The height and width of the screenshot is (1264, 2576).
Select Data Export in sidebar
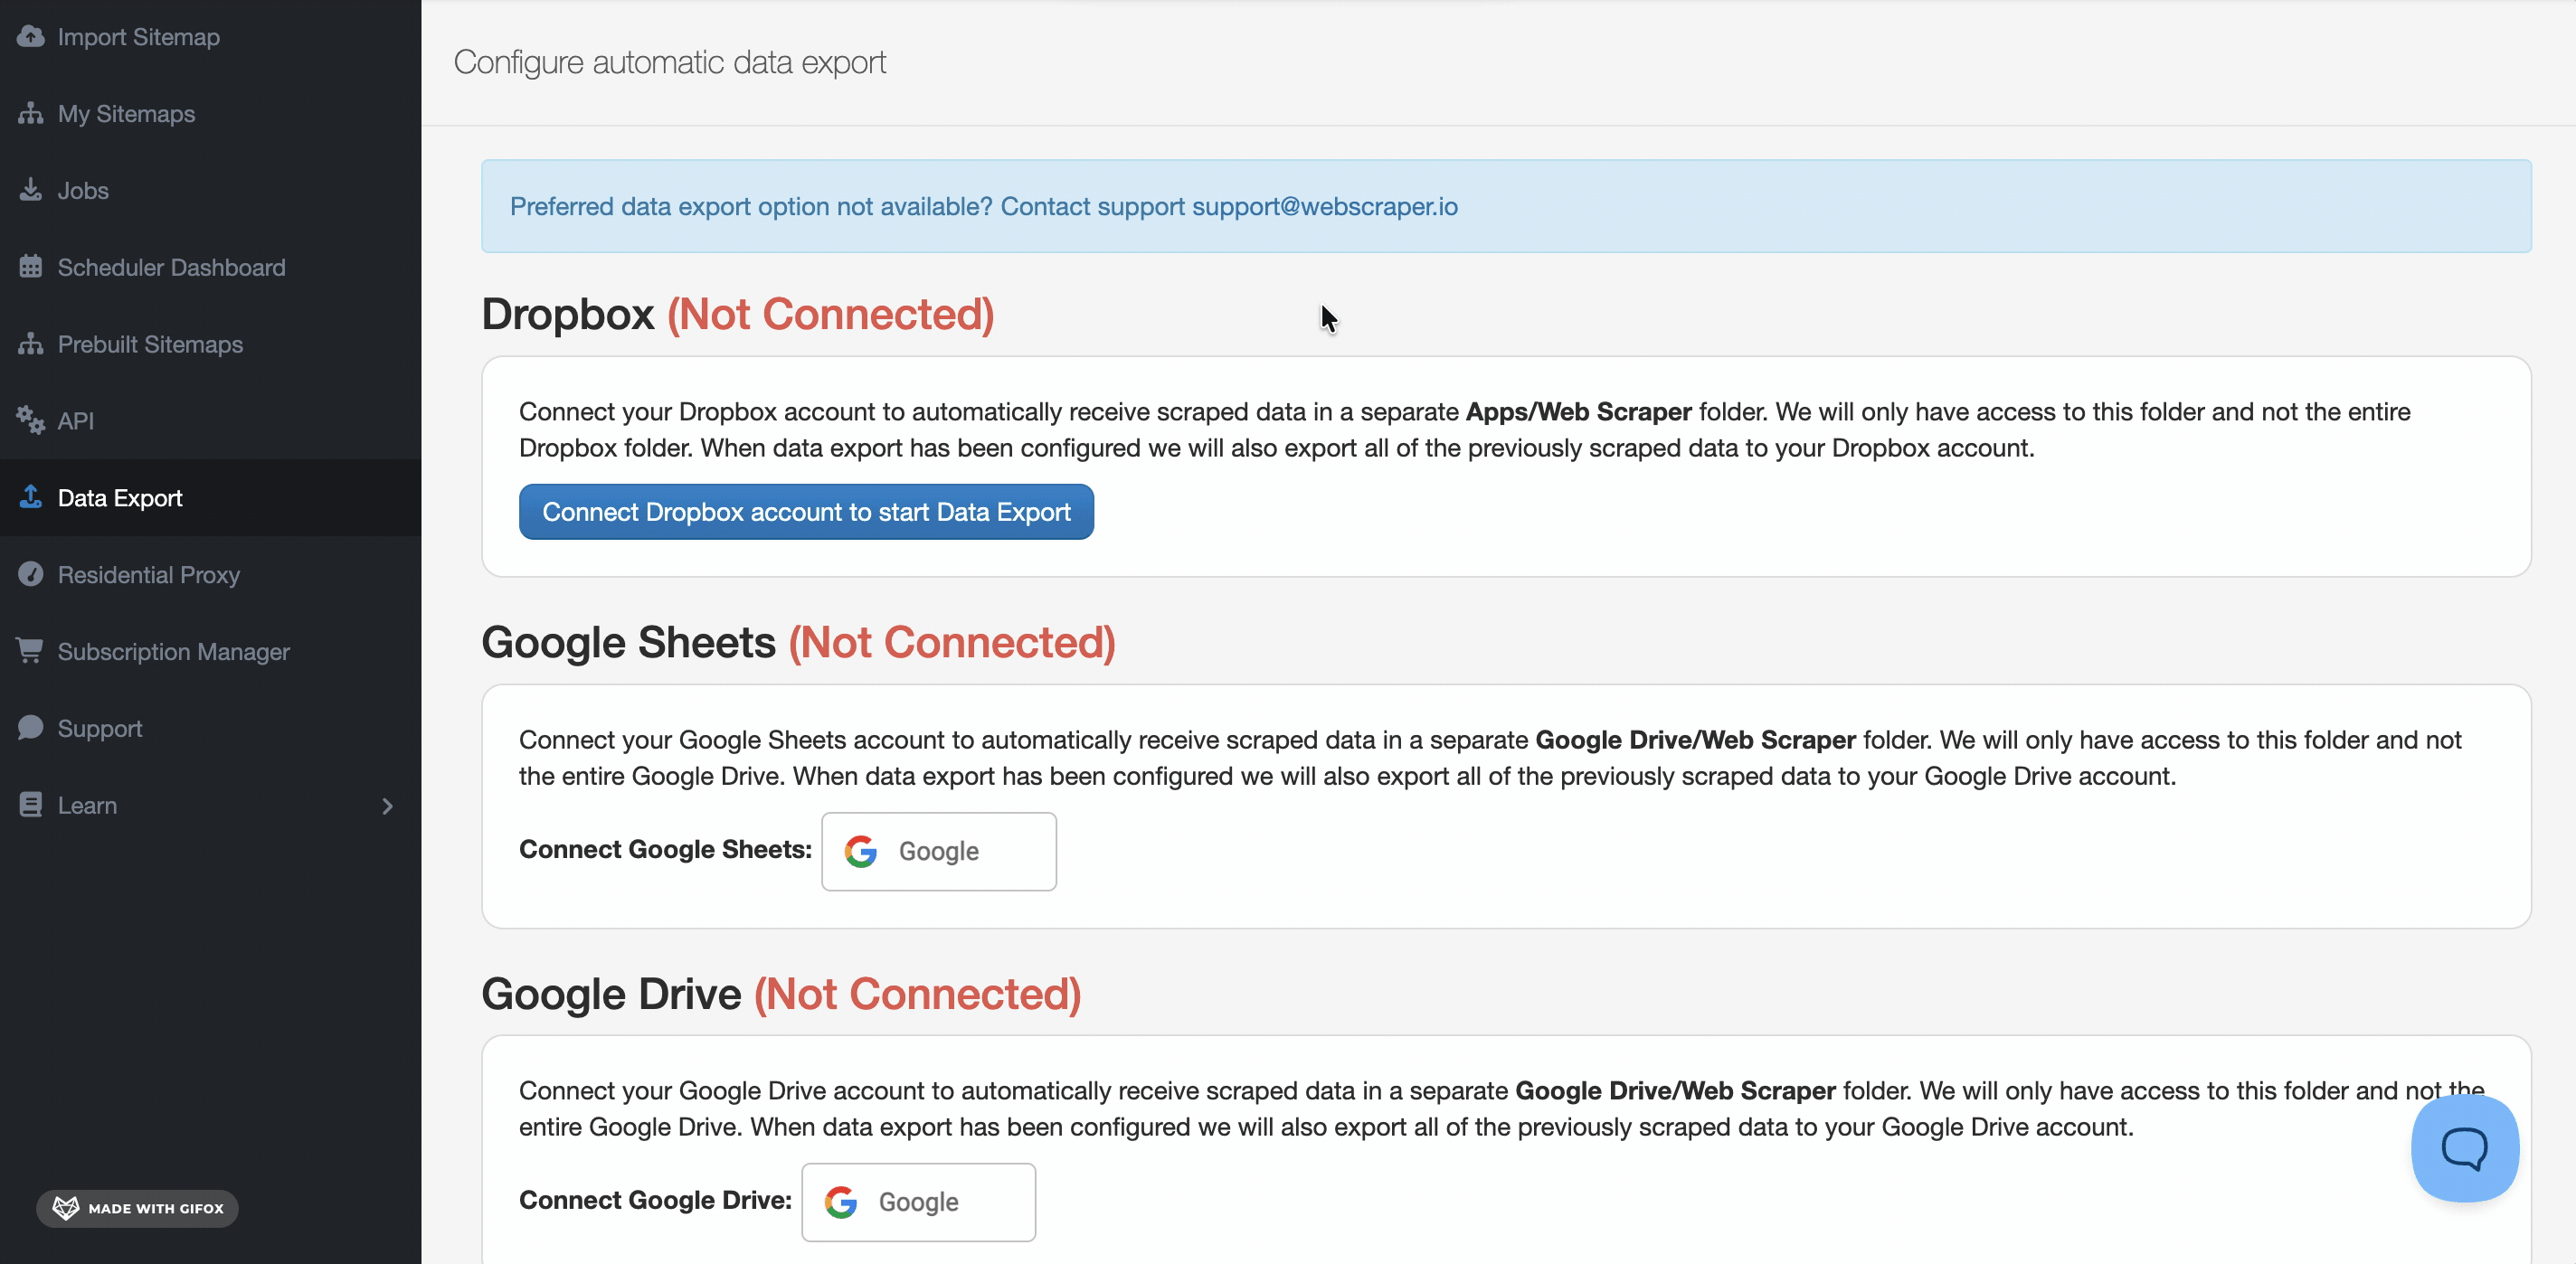pos(210,497)
